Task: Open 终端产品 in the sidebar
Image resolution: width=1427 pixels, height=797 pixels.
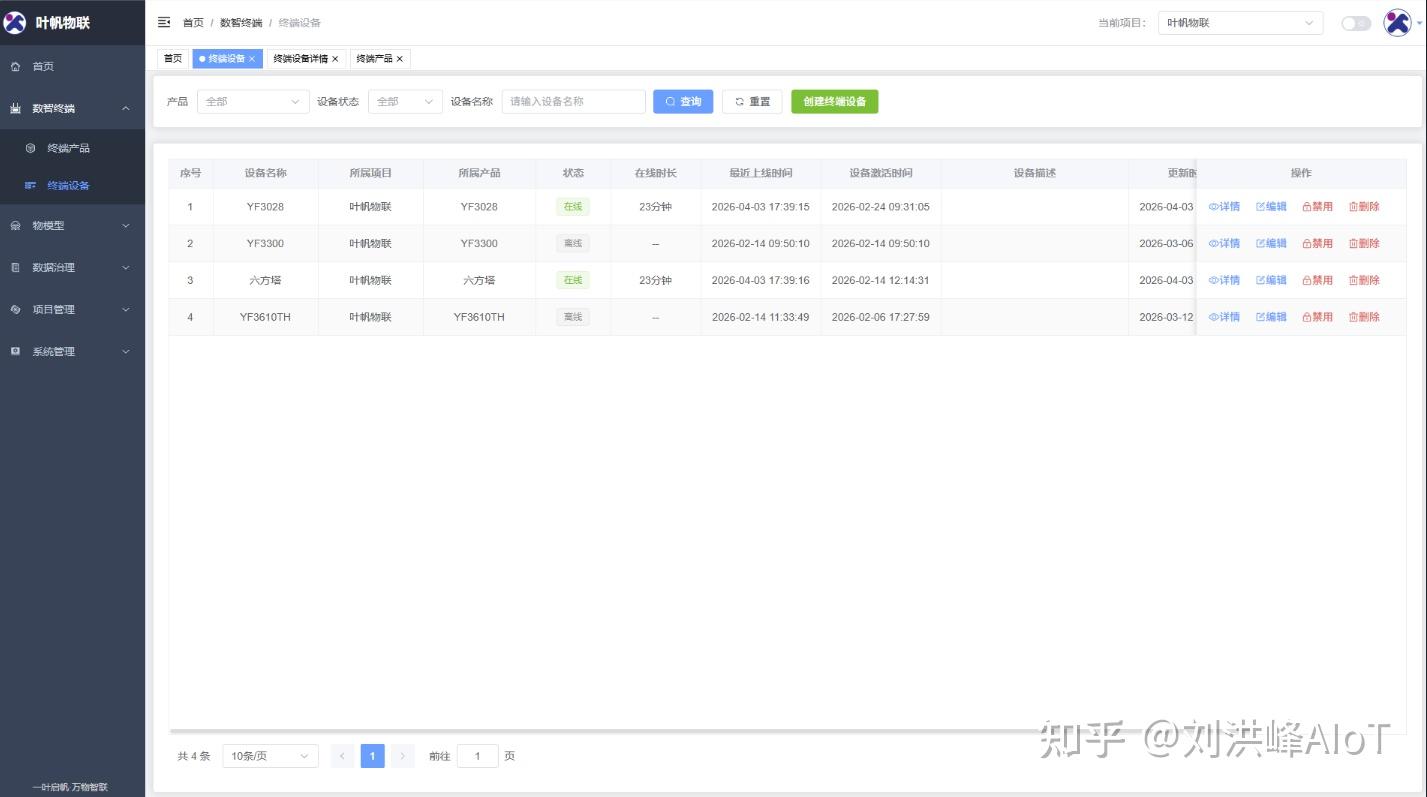Action: [x=72, y=148]
